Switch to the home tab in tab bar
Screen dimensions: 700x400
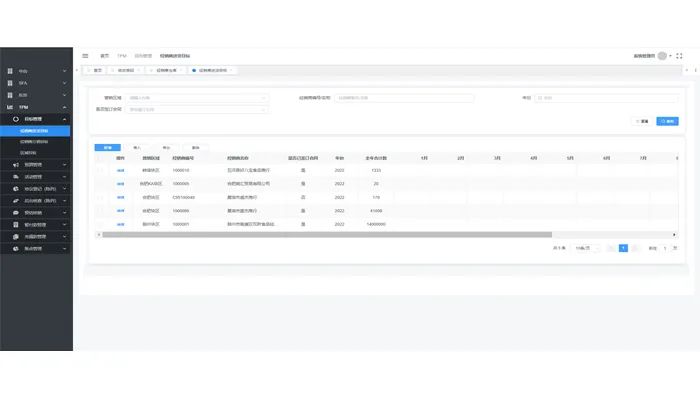click(x=95, y=70)
